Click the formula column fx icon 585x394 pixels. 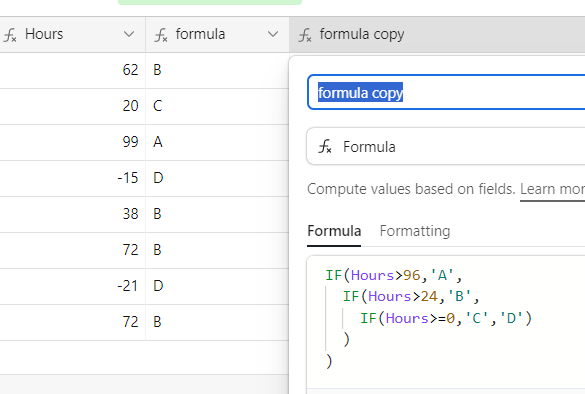coord(161,35)
